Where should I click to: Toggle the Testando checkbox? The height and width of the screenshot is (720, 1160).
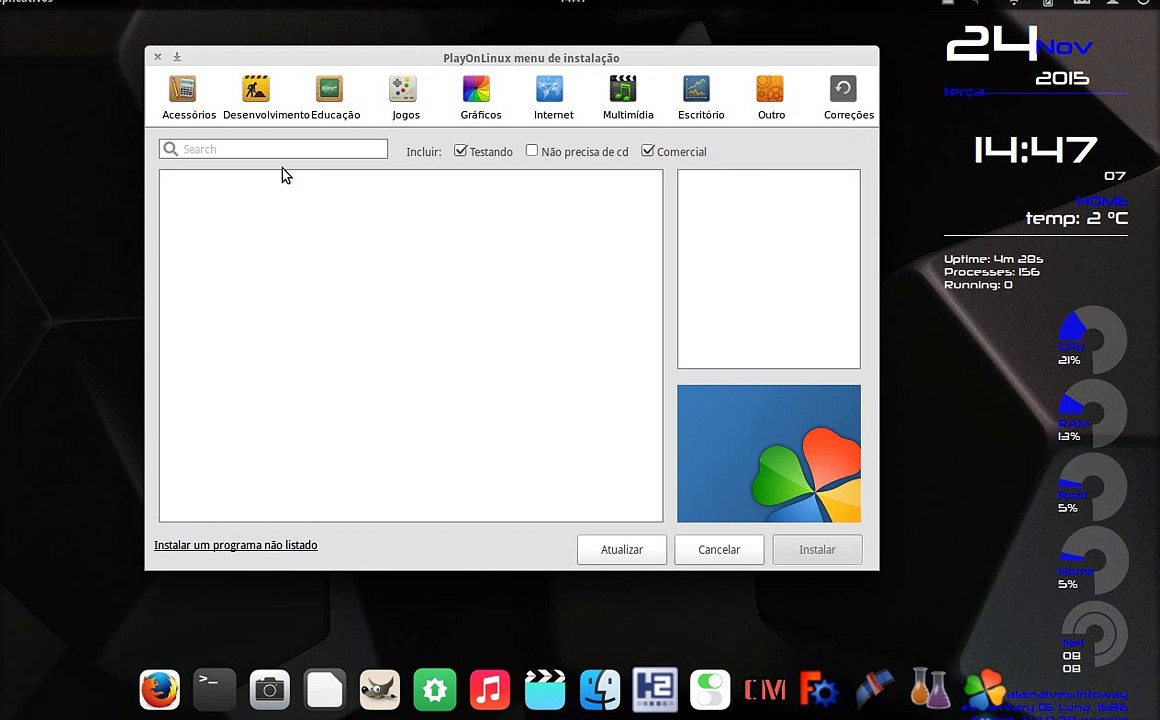tap(460, 150)
